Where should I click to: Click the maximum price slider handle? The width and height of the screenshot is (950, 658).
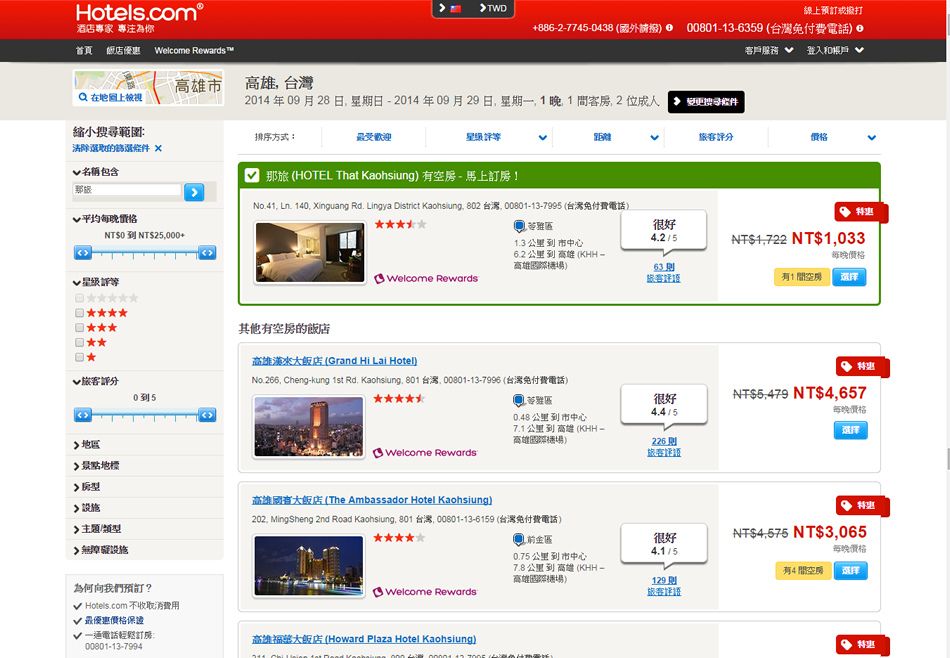[x=207, y=253]
